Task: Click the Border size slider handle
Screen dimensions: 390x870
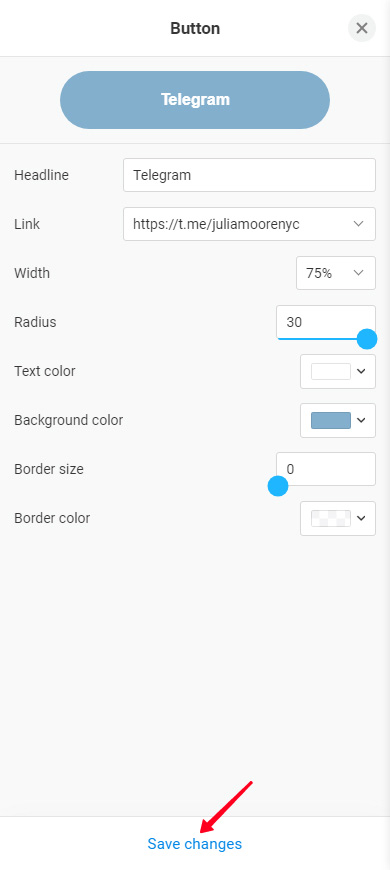Action: [278, 486]
